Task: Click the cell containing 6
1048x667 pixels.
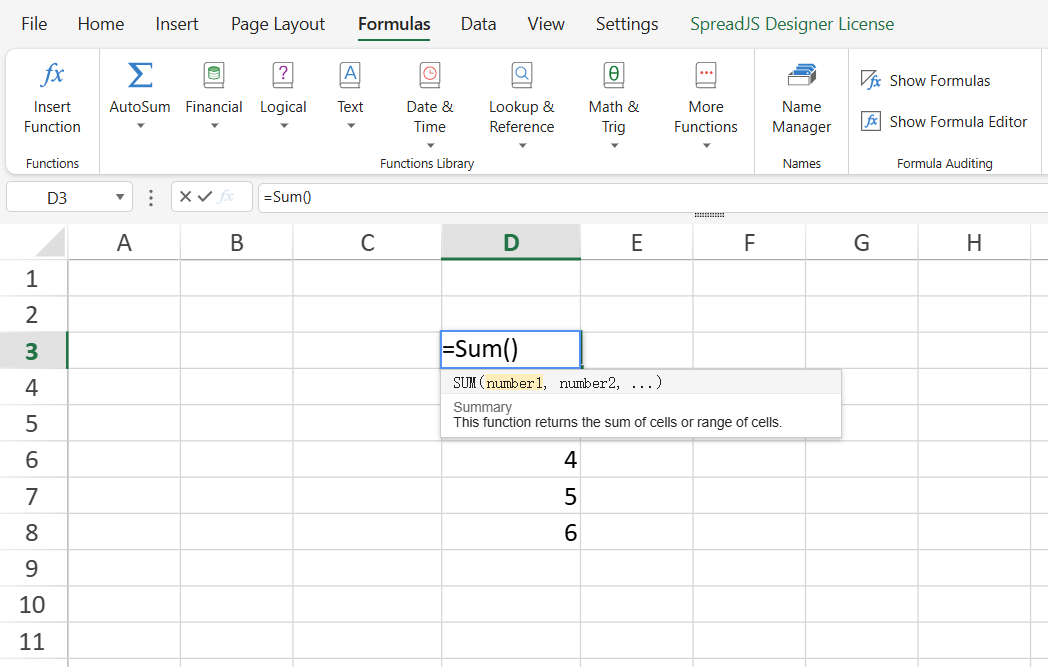Action: click(511, 532)
